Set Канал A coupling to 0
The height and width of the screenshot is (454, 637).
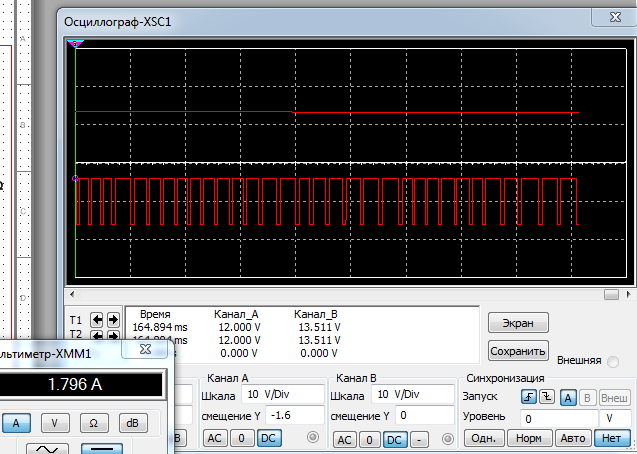[241, 438]
